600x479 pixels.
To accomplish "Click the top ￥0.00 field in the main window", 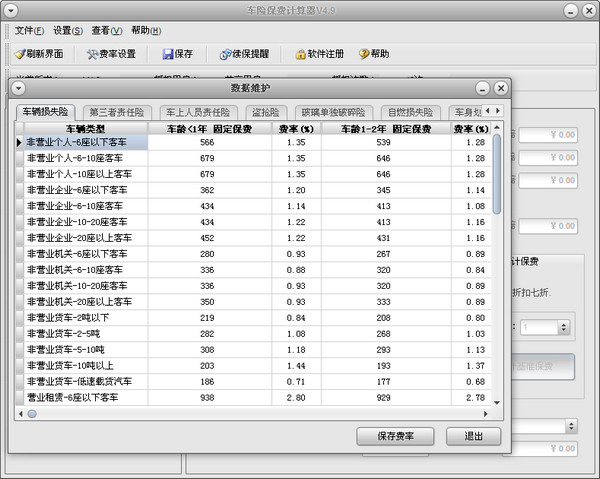I will coord(548,135).
